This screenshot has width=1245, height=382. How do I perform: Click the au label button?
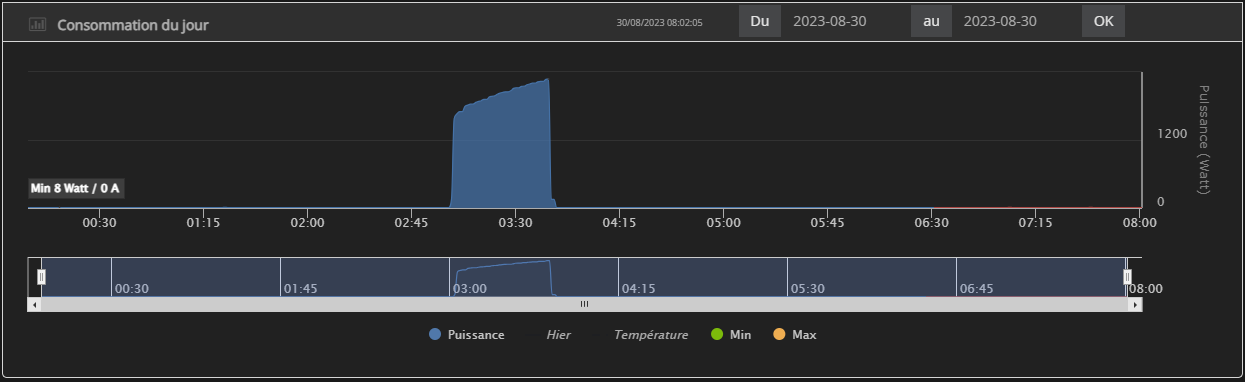pos(931,21)
